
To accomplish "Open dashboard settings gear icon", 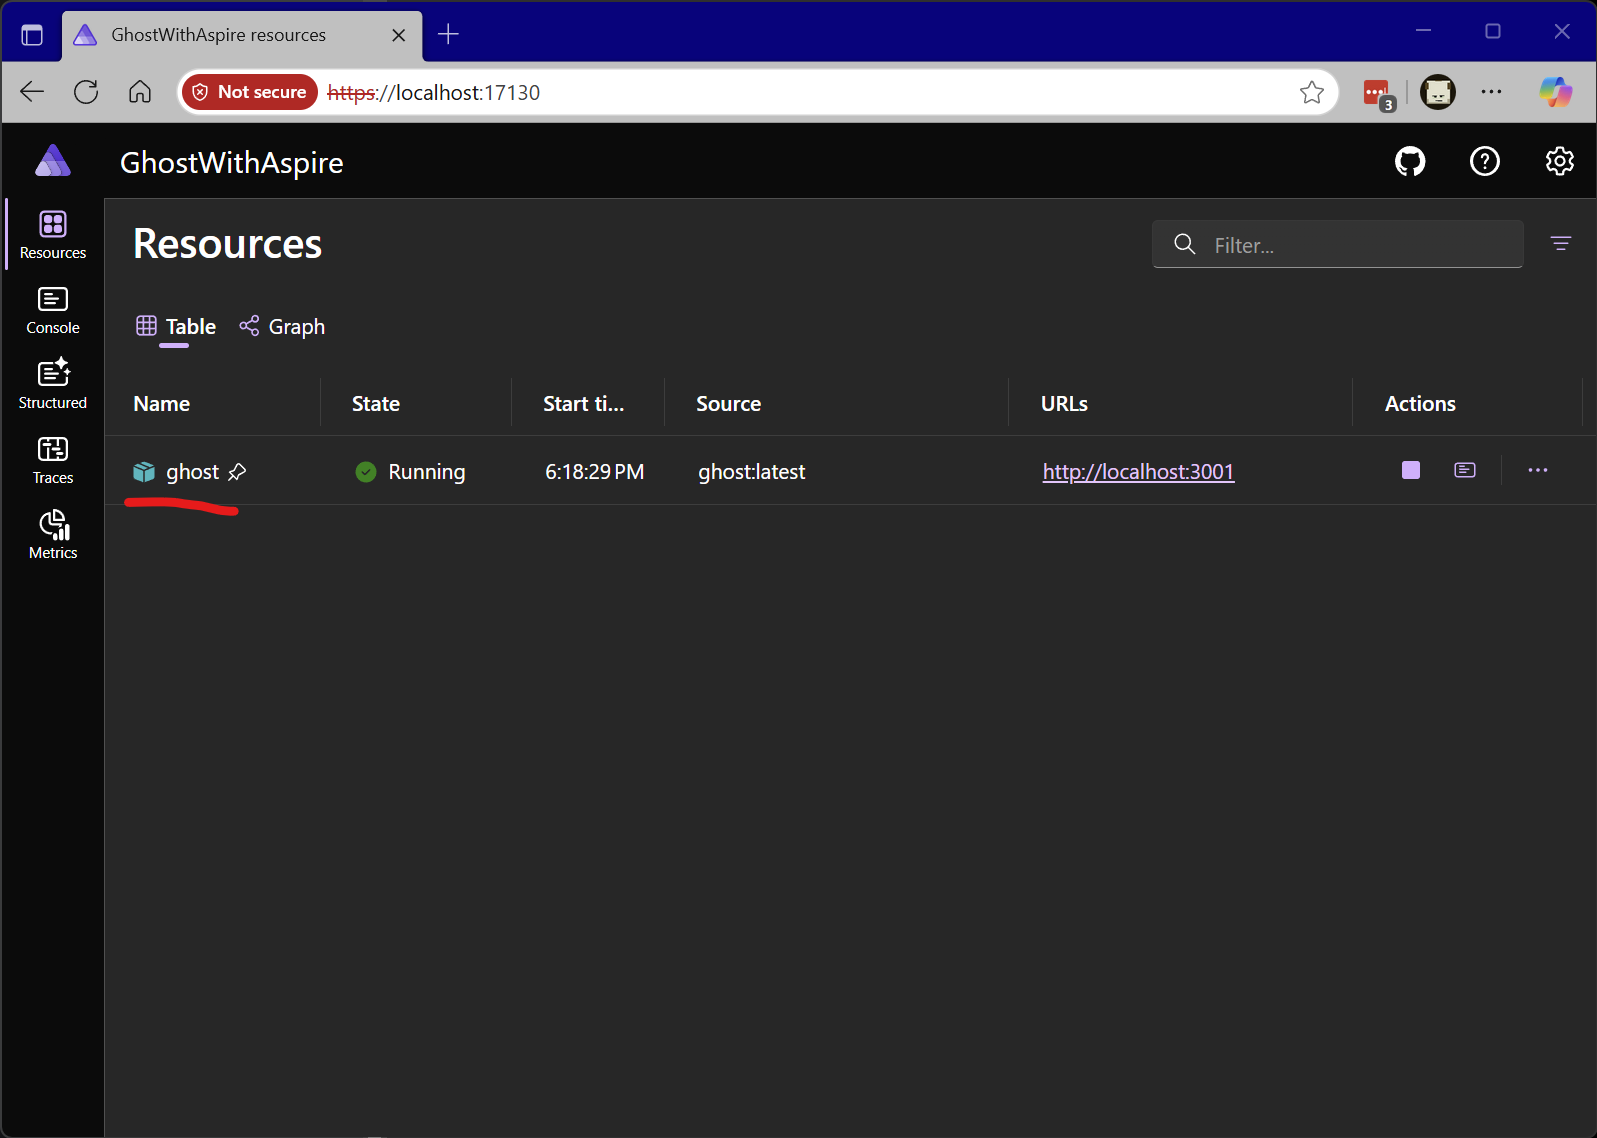I will [x=1559, y=161].
